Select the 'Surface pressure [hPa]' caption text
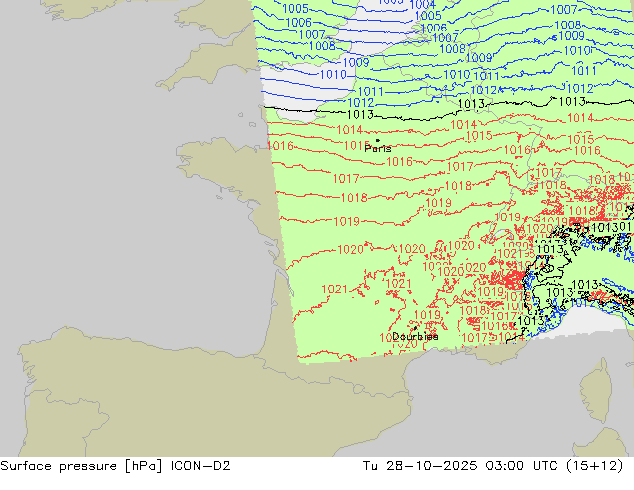Viewport: 634px width, 490px height. 81,466
